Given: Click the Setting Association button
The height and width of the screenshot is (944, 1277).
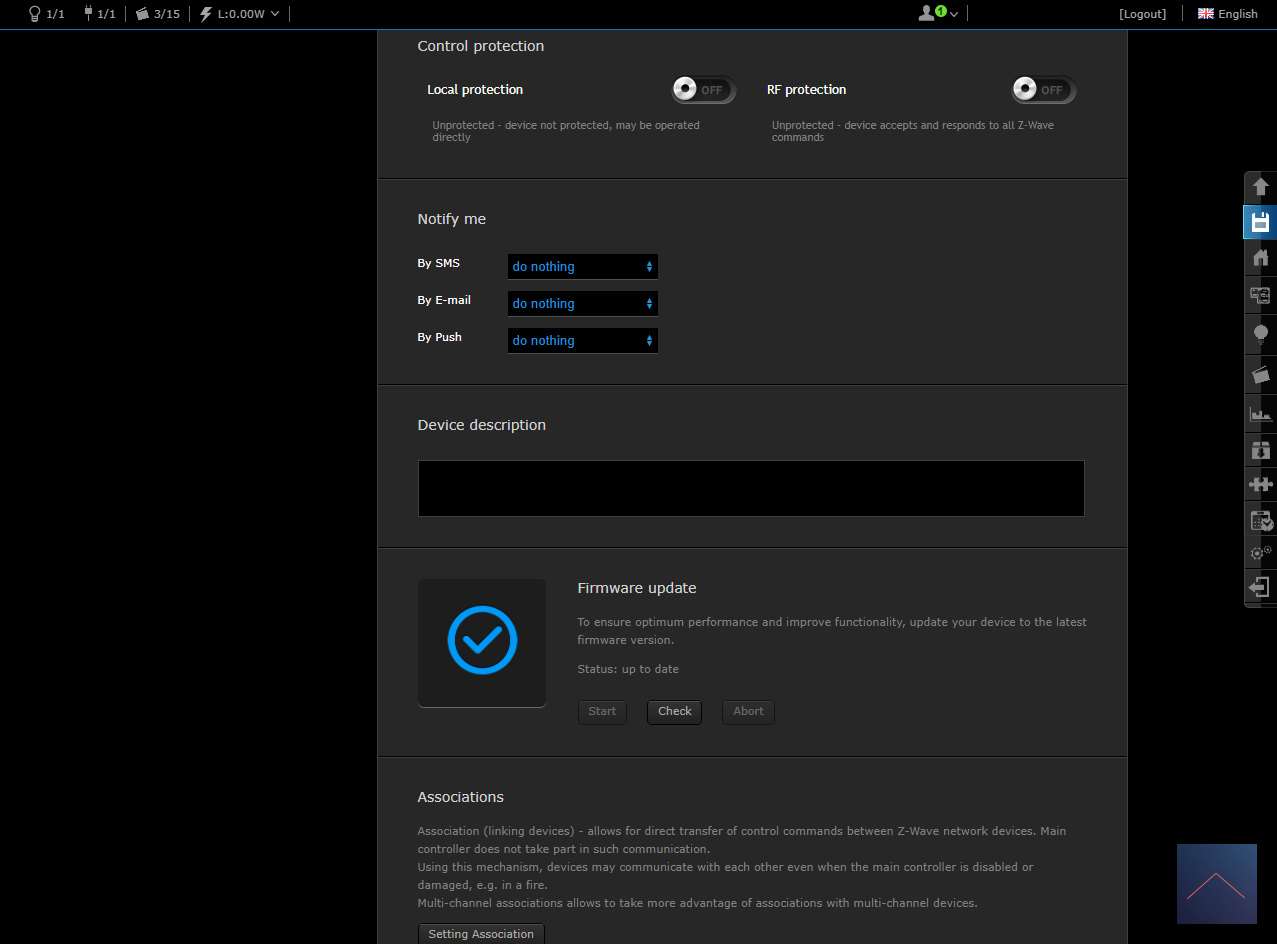Looking at the screenshot, I should tap(481, 934).
